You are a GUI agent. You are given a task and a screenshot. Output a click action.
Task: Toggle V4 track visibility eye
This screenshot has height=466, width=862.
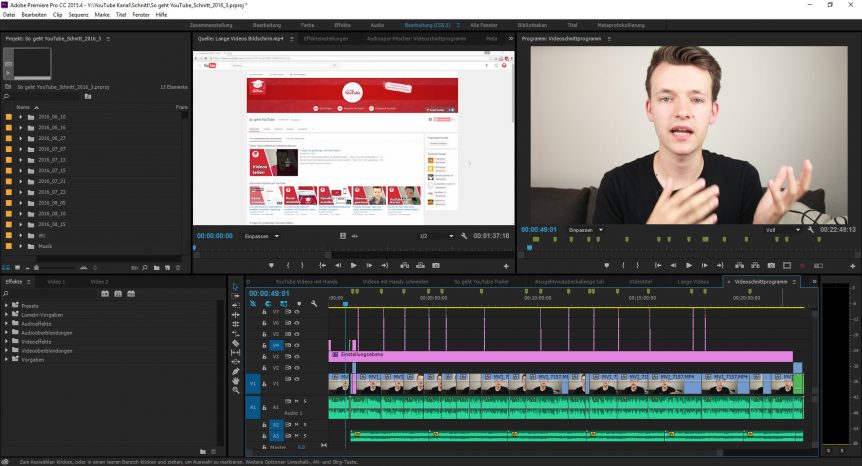tap(297, 346)
